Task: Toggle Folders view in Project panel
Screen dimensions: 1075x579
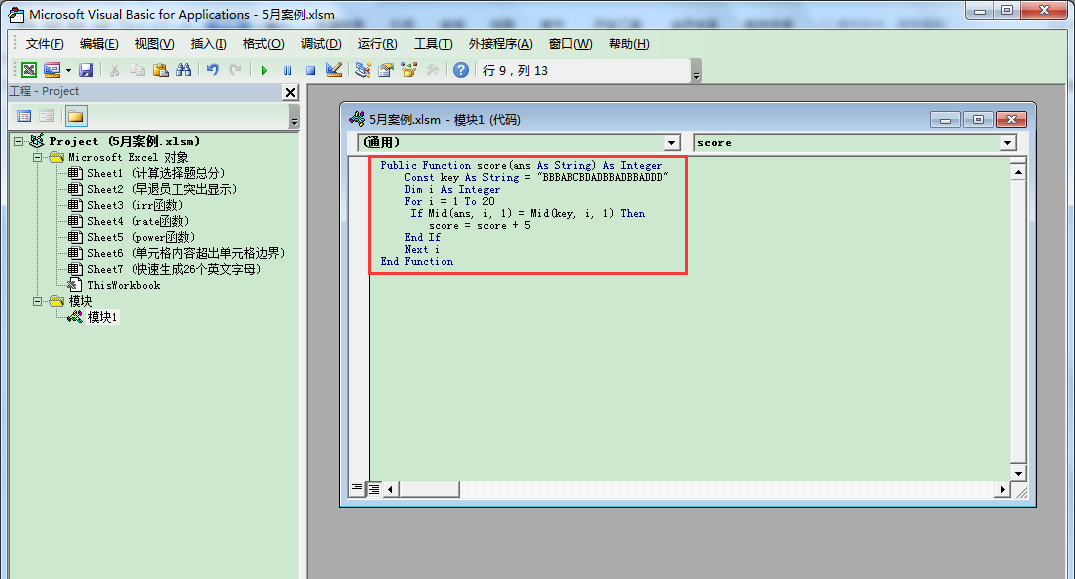Action: pyautogui.click(x=75, y=116)
